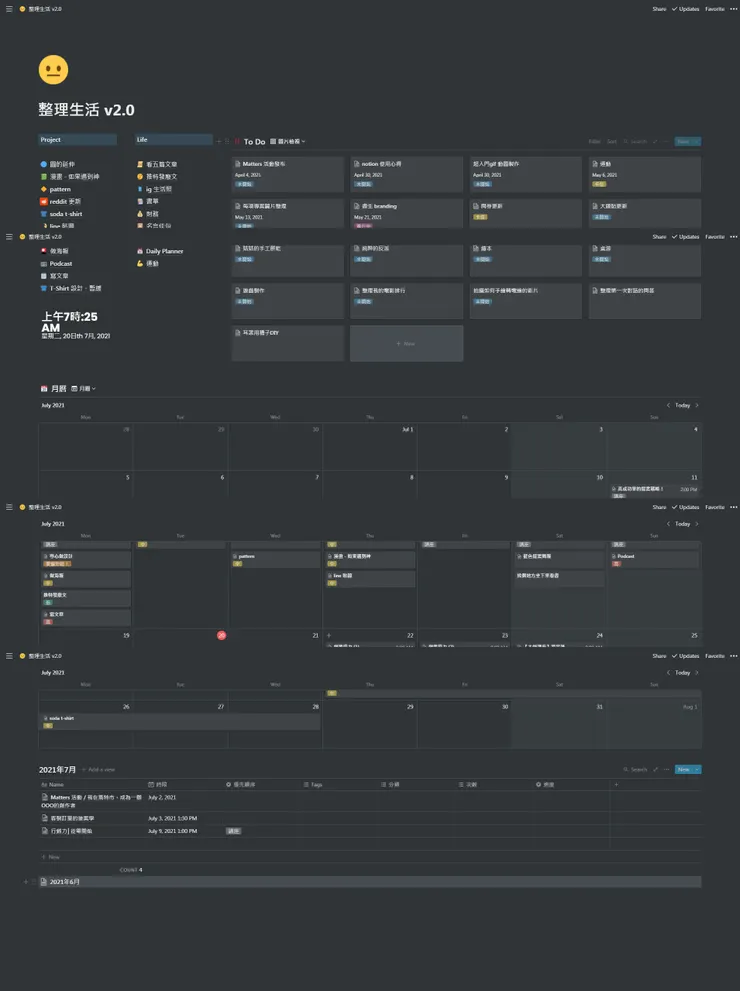Click the blue shirt icon beside soda t-shirt
This screenshot has width=740, height=991.
click(44, 214)
